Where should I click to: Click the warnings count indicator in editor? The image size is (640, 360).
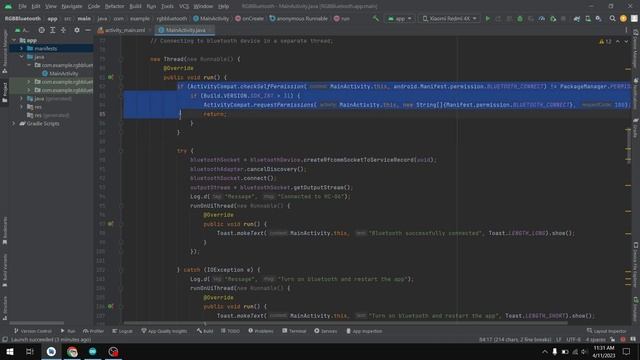[605, 42]
